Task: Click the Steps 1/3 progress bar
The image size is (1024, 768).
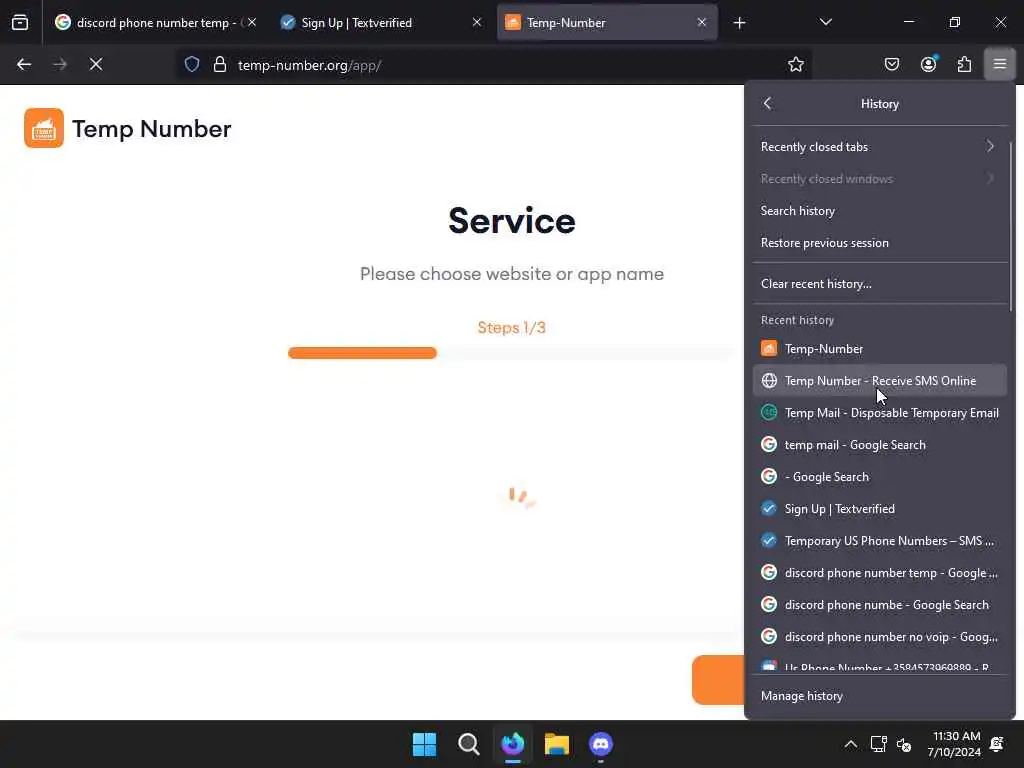Action: click(x=512, y=353)
